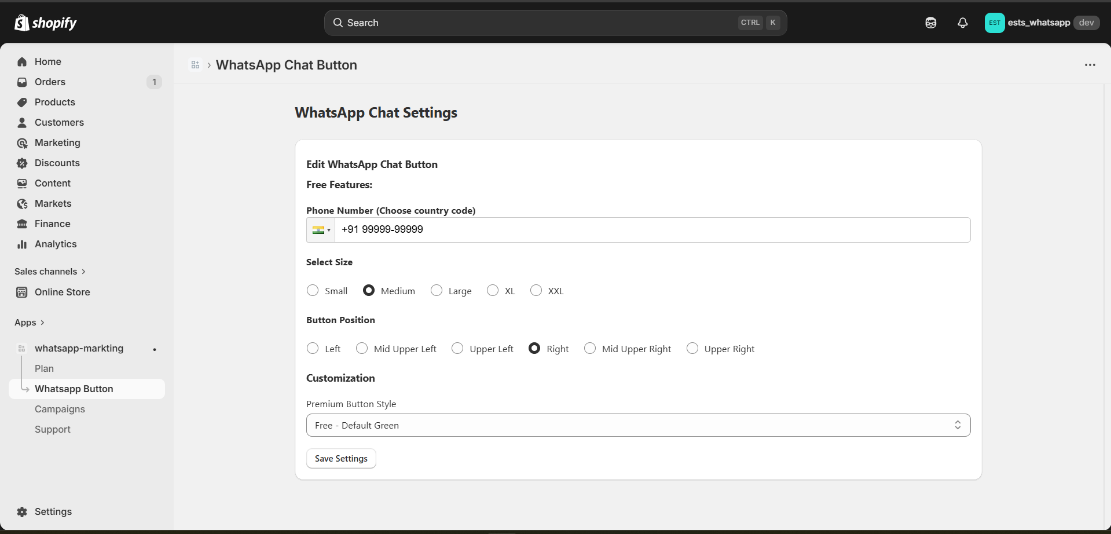Click the Settings gear icon in sidebar

22,512
